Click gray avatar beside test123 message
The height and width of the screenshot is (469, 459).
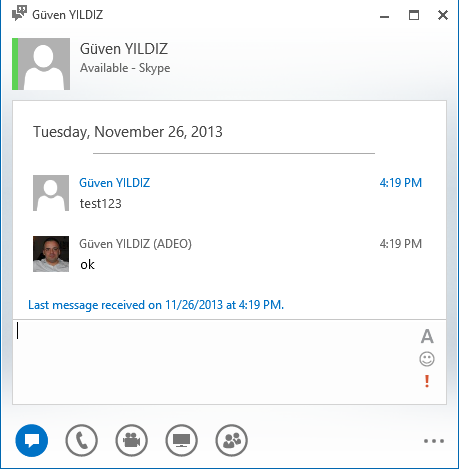click(51, 193)
